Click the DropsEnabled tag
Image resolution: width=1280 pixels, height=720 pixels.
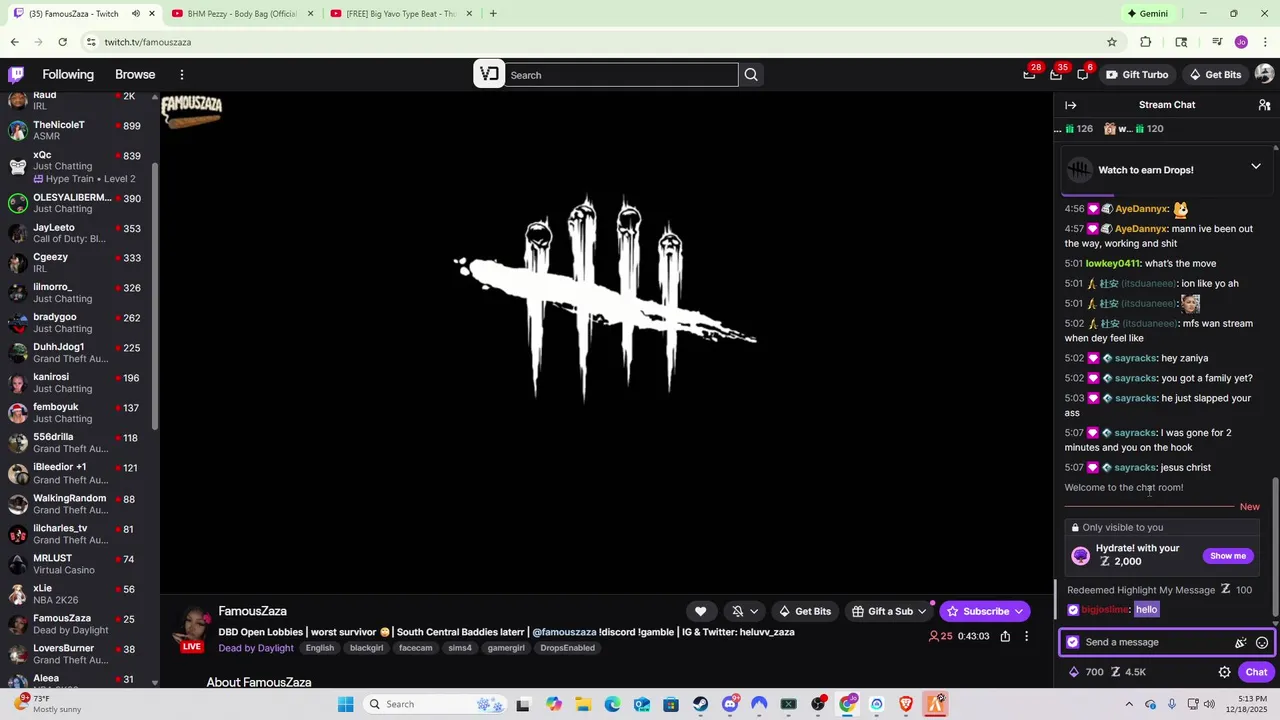(568, 648)
